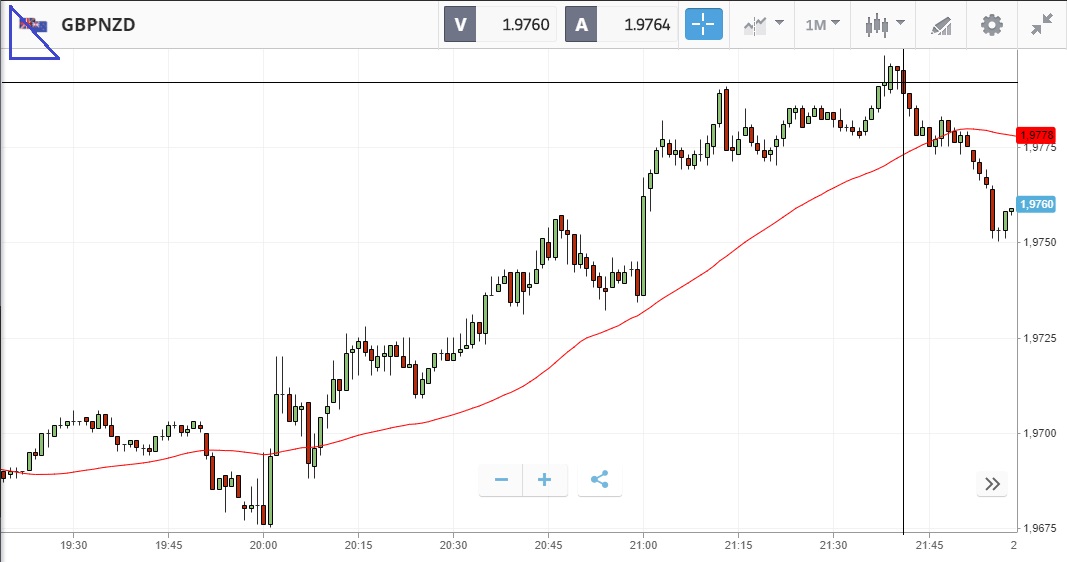The height and width of the screenshot is (562, 1067).
Task: Open the indicators dropdown
Action: [x=763, y=25]
